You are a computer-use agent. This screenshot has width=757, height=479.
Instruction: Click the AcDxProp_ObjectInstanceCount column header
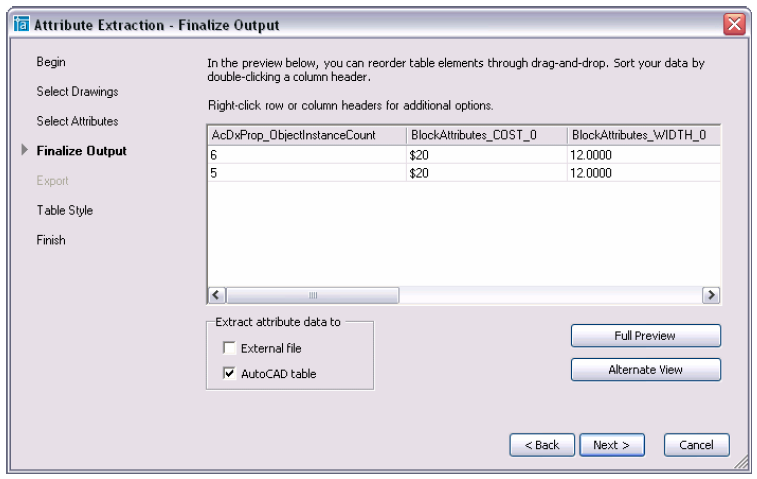tap(307, 135)
